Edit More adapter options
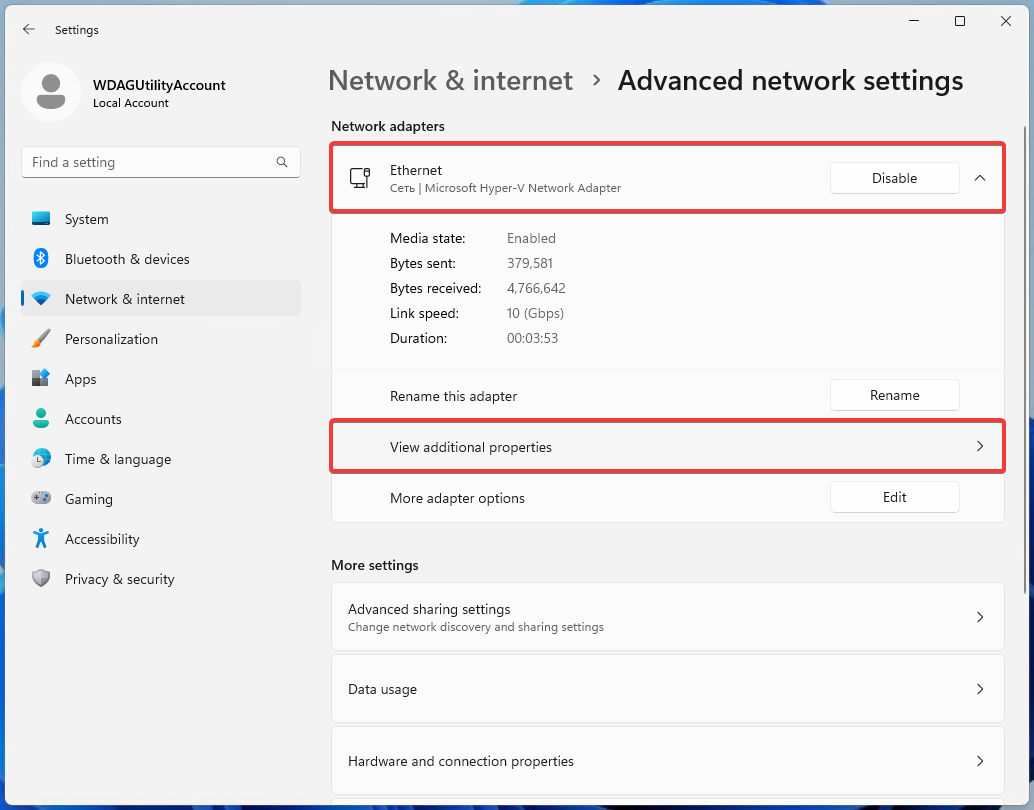Viewport: 1034px width, 810px height. 894,497
